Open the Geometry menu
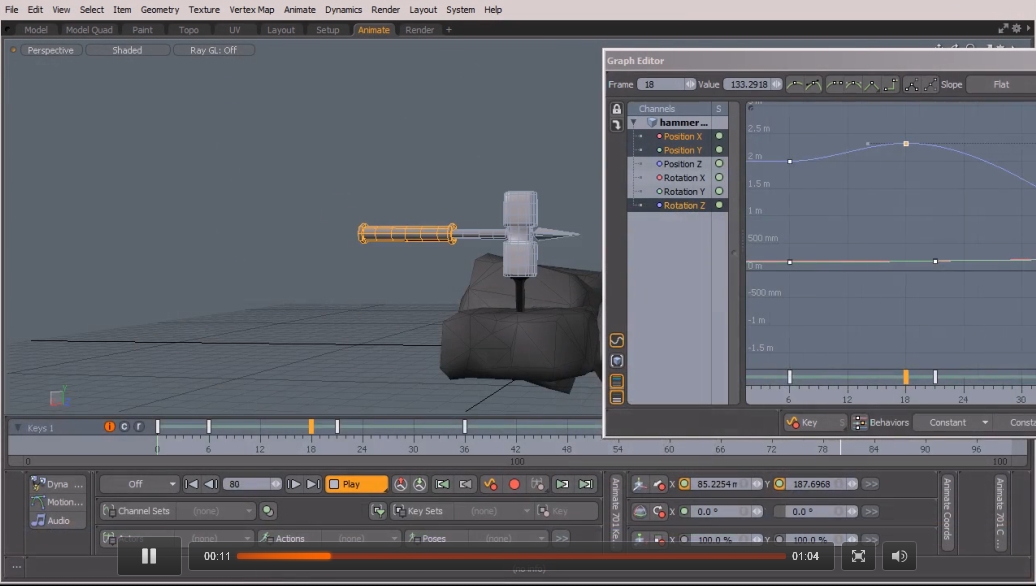 (160, 10)
